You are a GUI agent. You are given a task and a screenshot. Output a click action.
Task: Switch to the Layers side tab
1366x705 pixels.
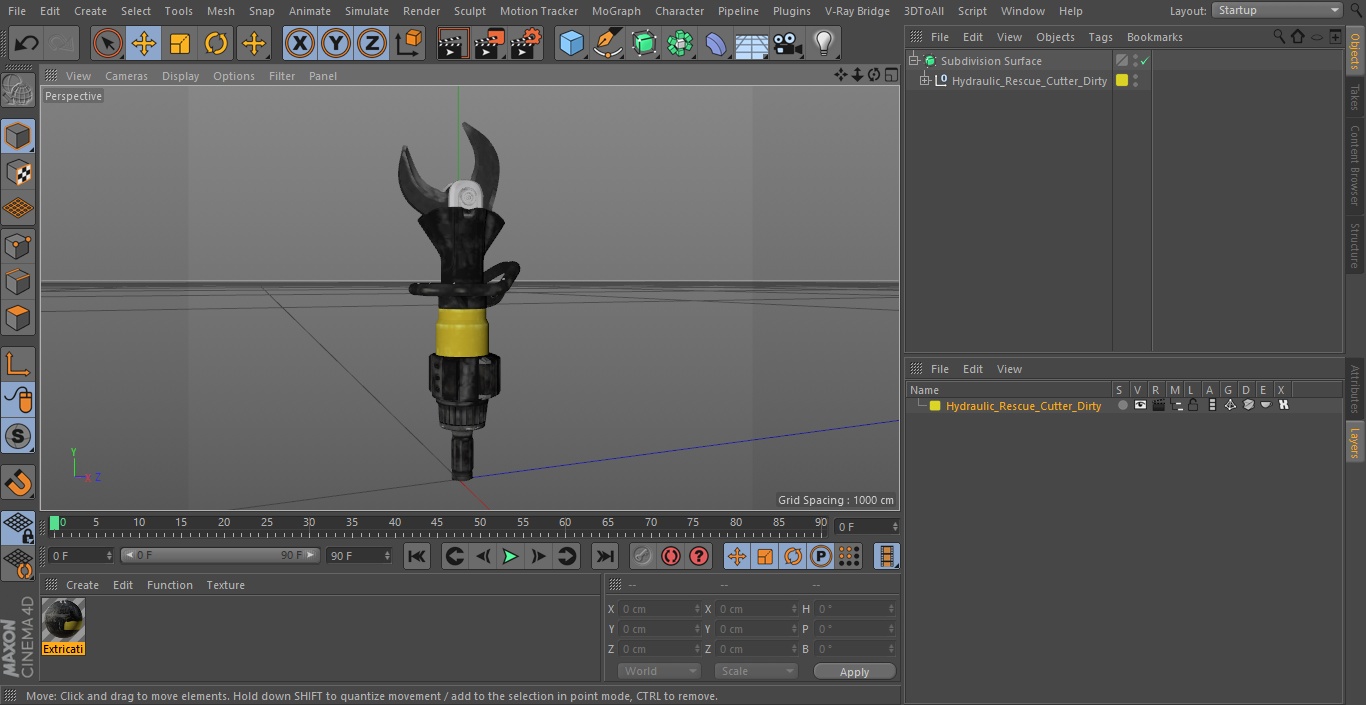(1355, 441)
